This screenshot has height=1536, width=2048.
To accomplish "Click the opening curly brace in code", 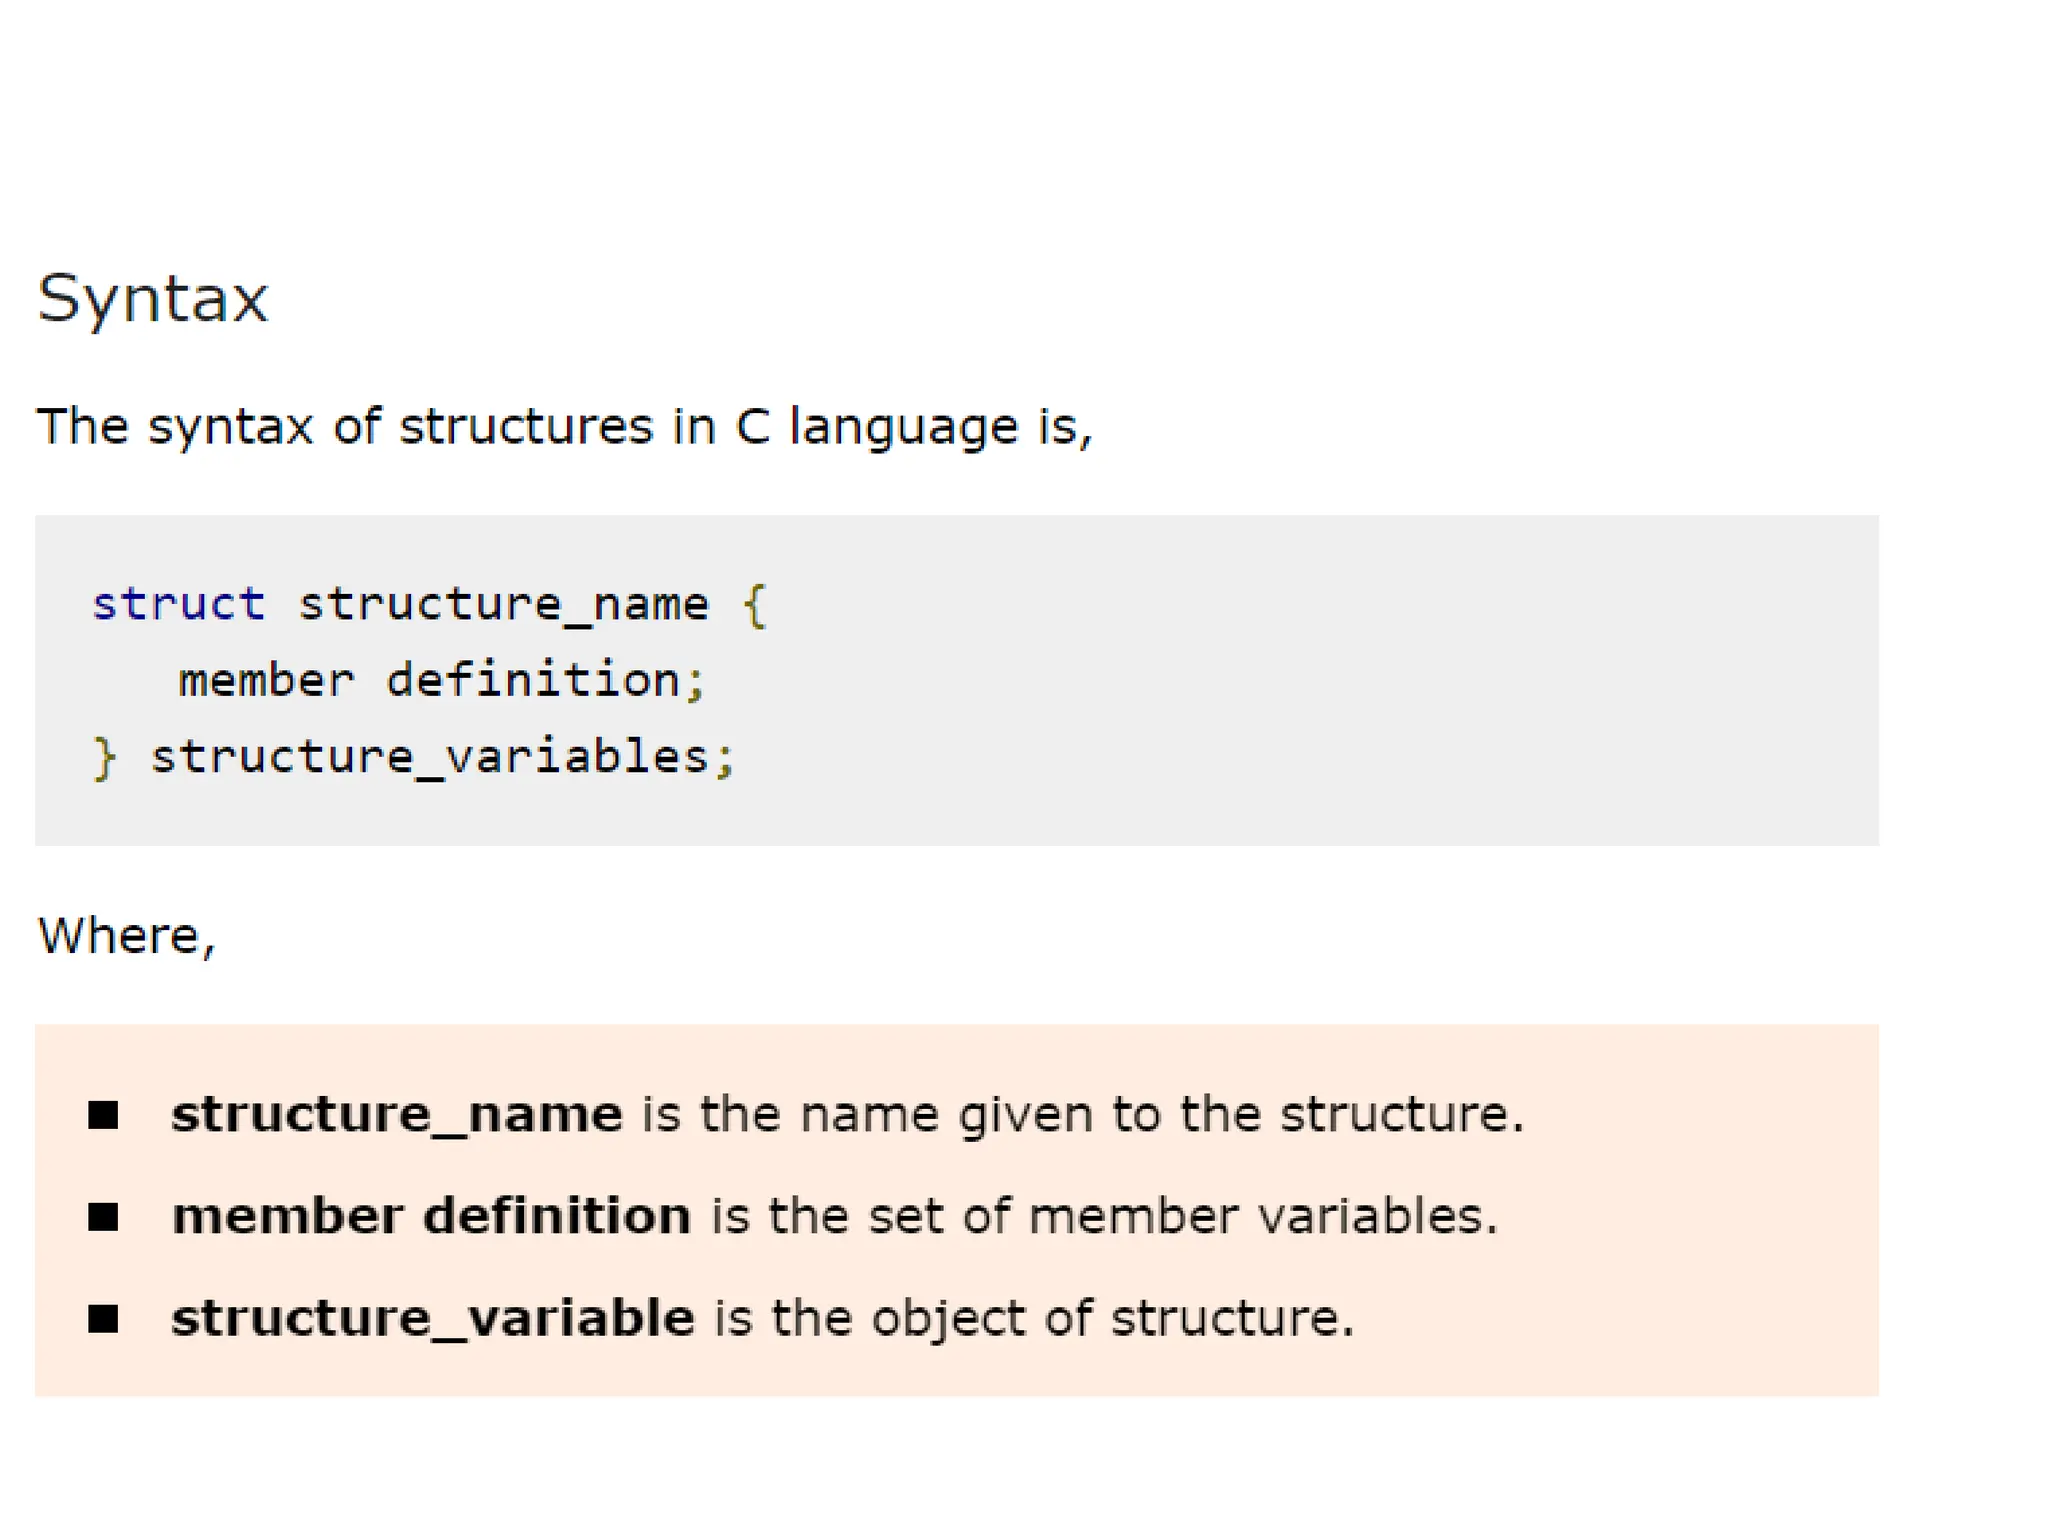I will point(755,604).
